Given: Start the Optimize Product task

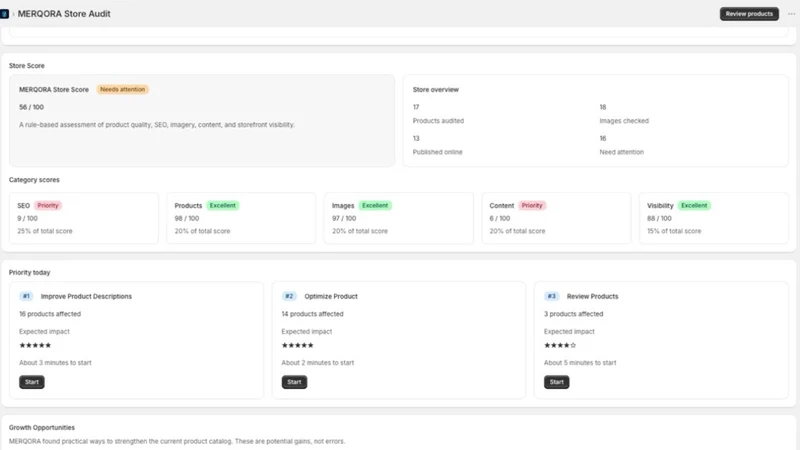Looking at the screenshot, I should pos(294,382).
